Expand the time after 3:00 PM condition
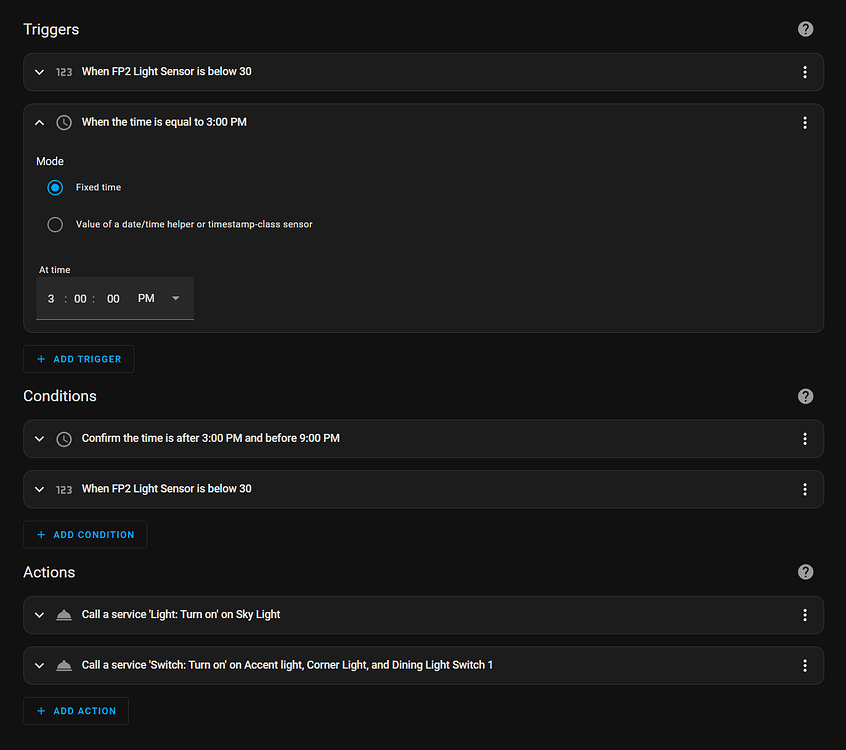Viewport: 846px width, 750px height. 40,439
